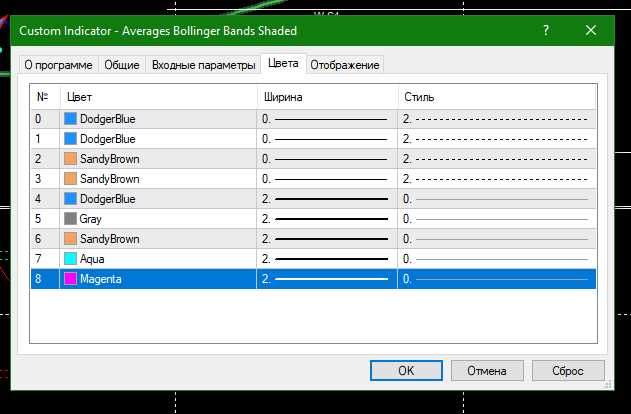
Task: Close the Custom Indicator dialog
Action: pos(591,31)
